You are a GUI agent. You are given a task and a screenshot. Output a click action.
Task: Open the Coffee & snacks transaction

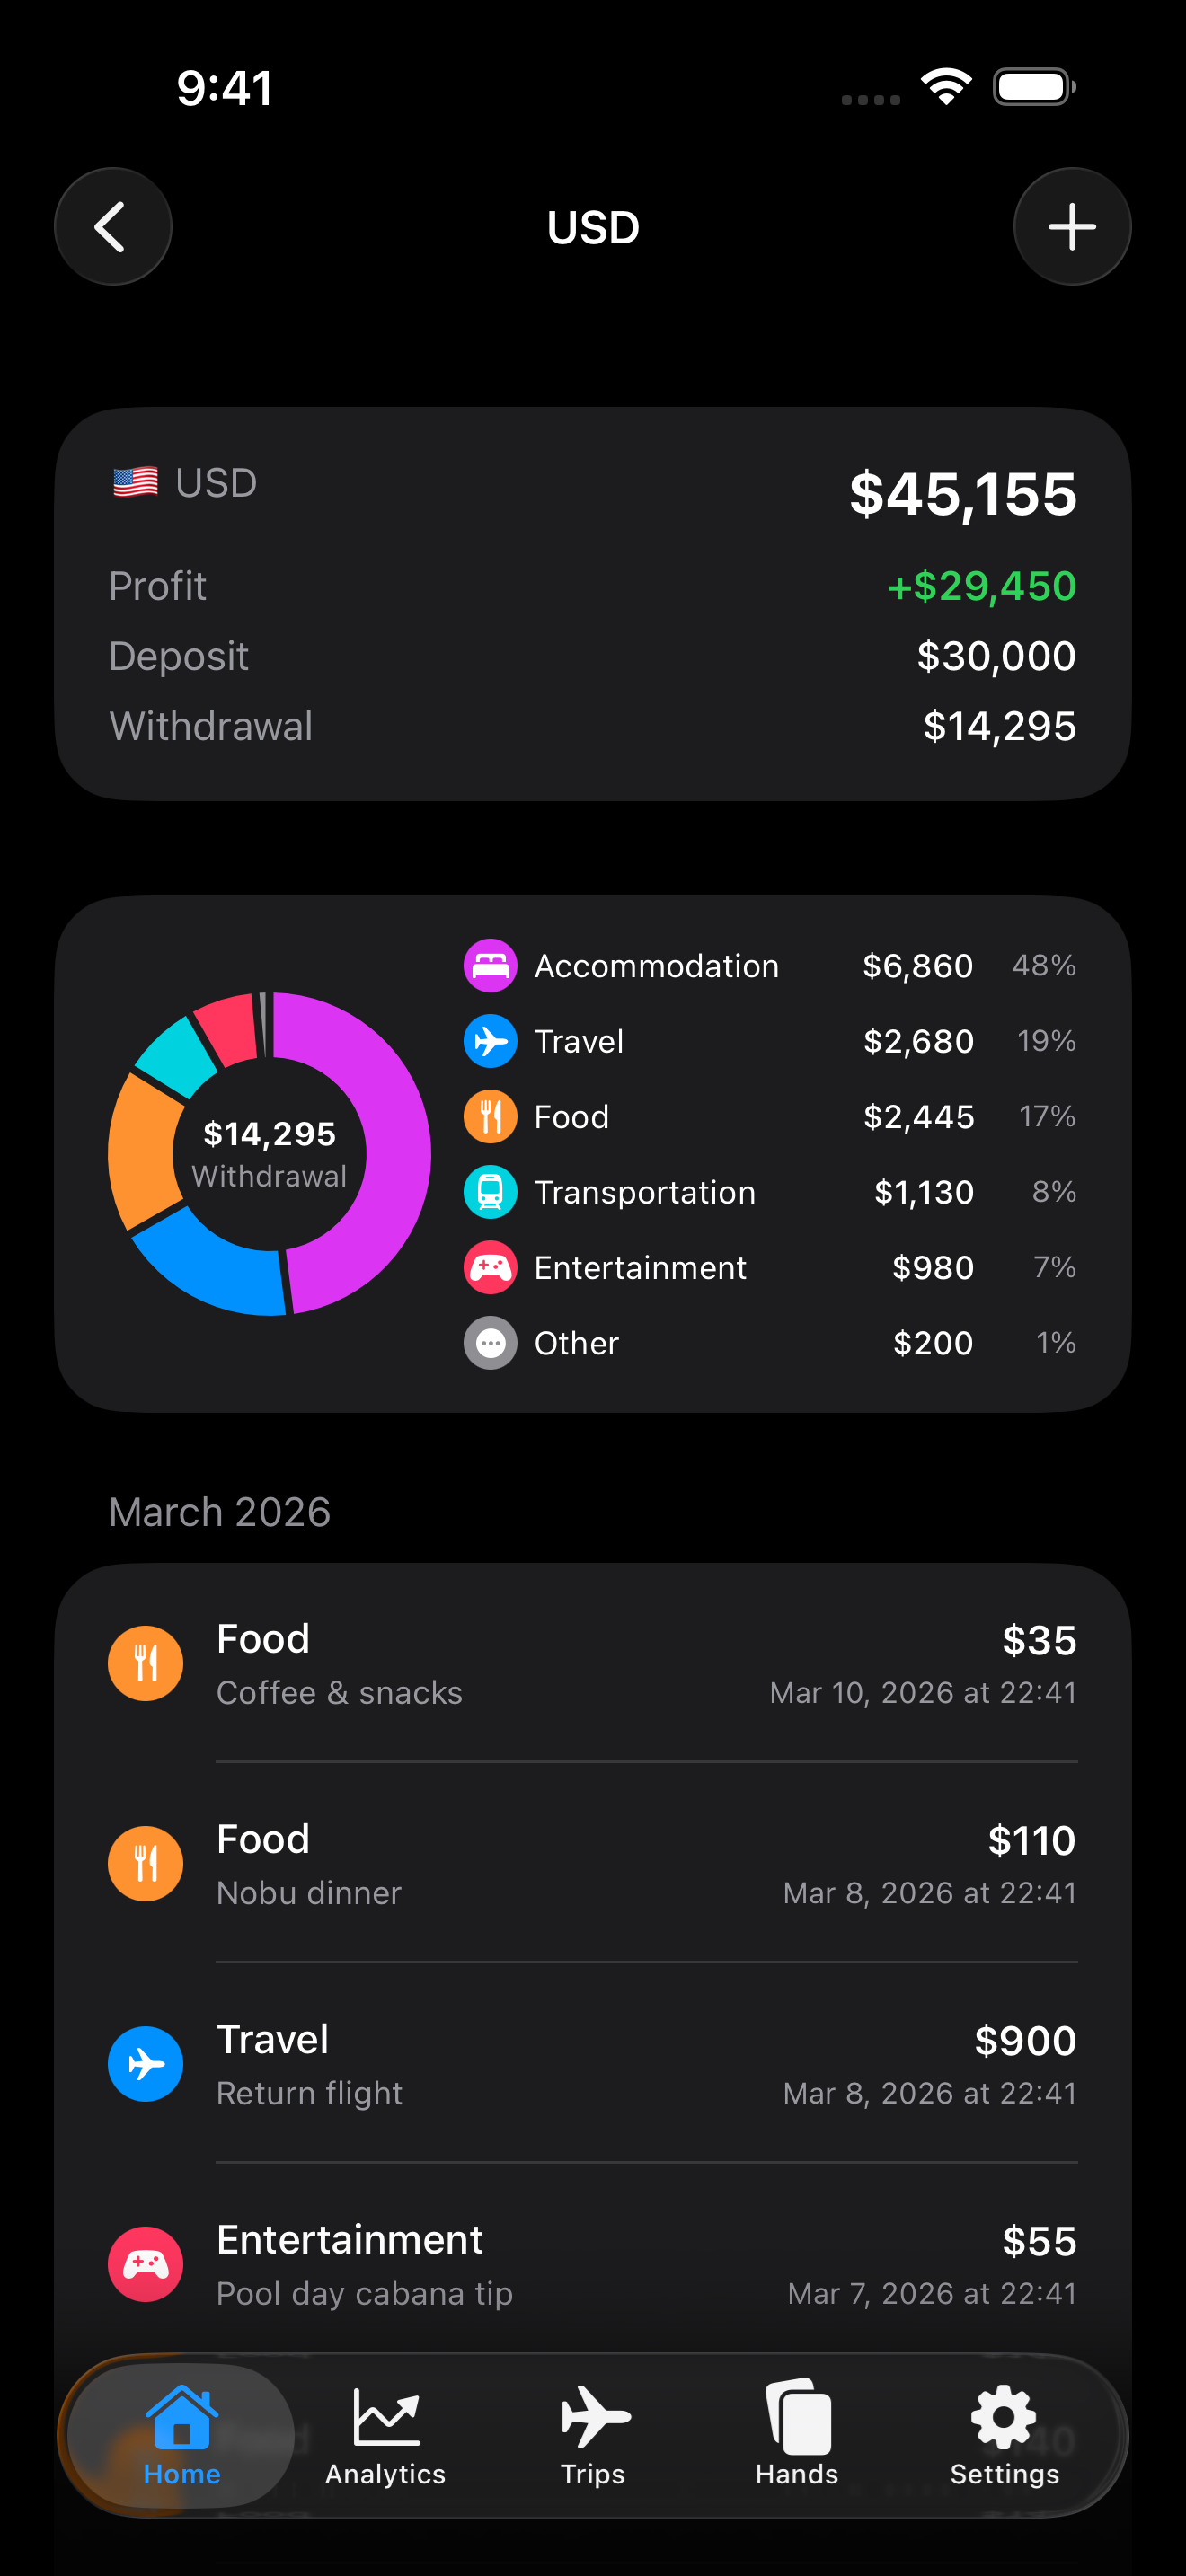tap(593, 1664)
